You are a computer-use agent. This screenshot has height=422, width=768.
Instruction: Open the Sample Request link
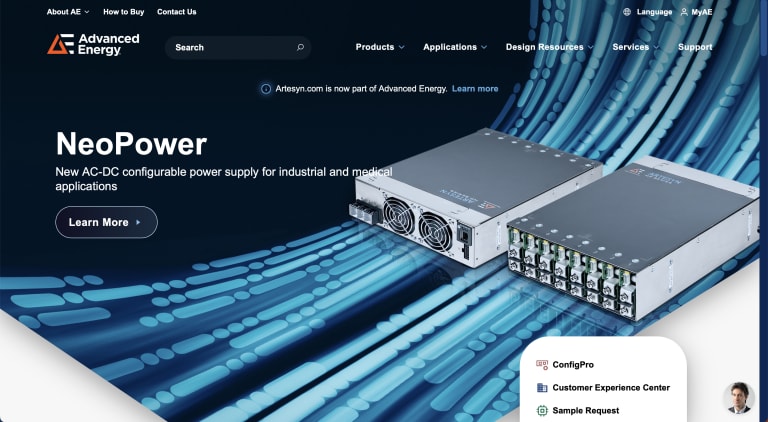(x=585, y=411)
